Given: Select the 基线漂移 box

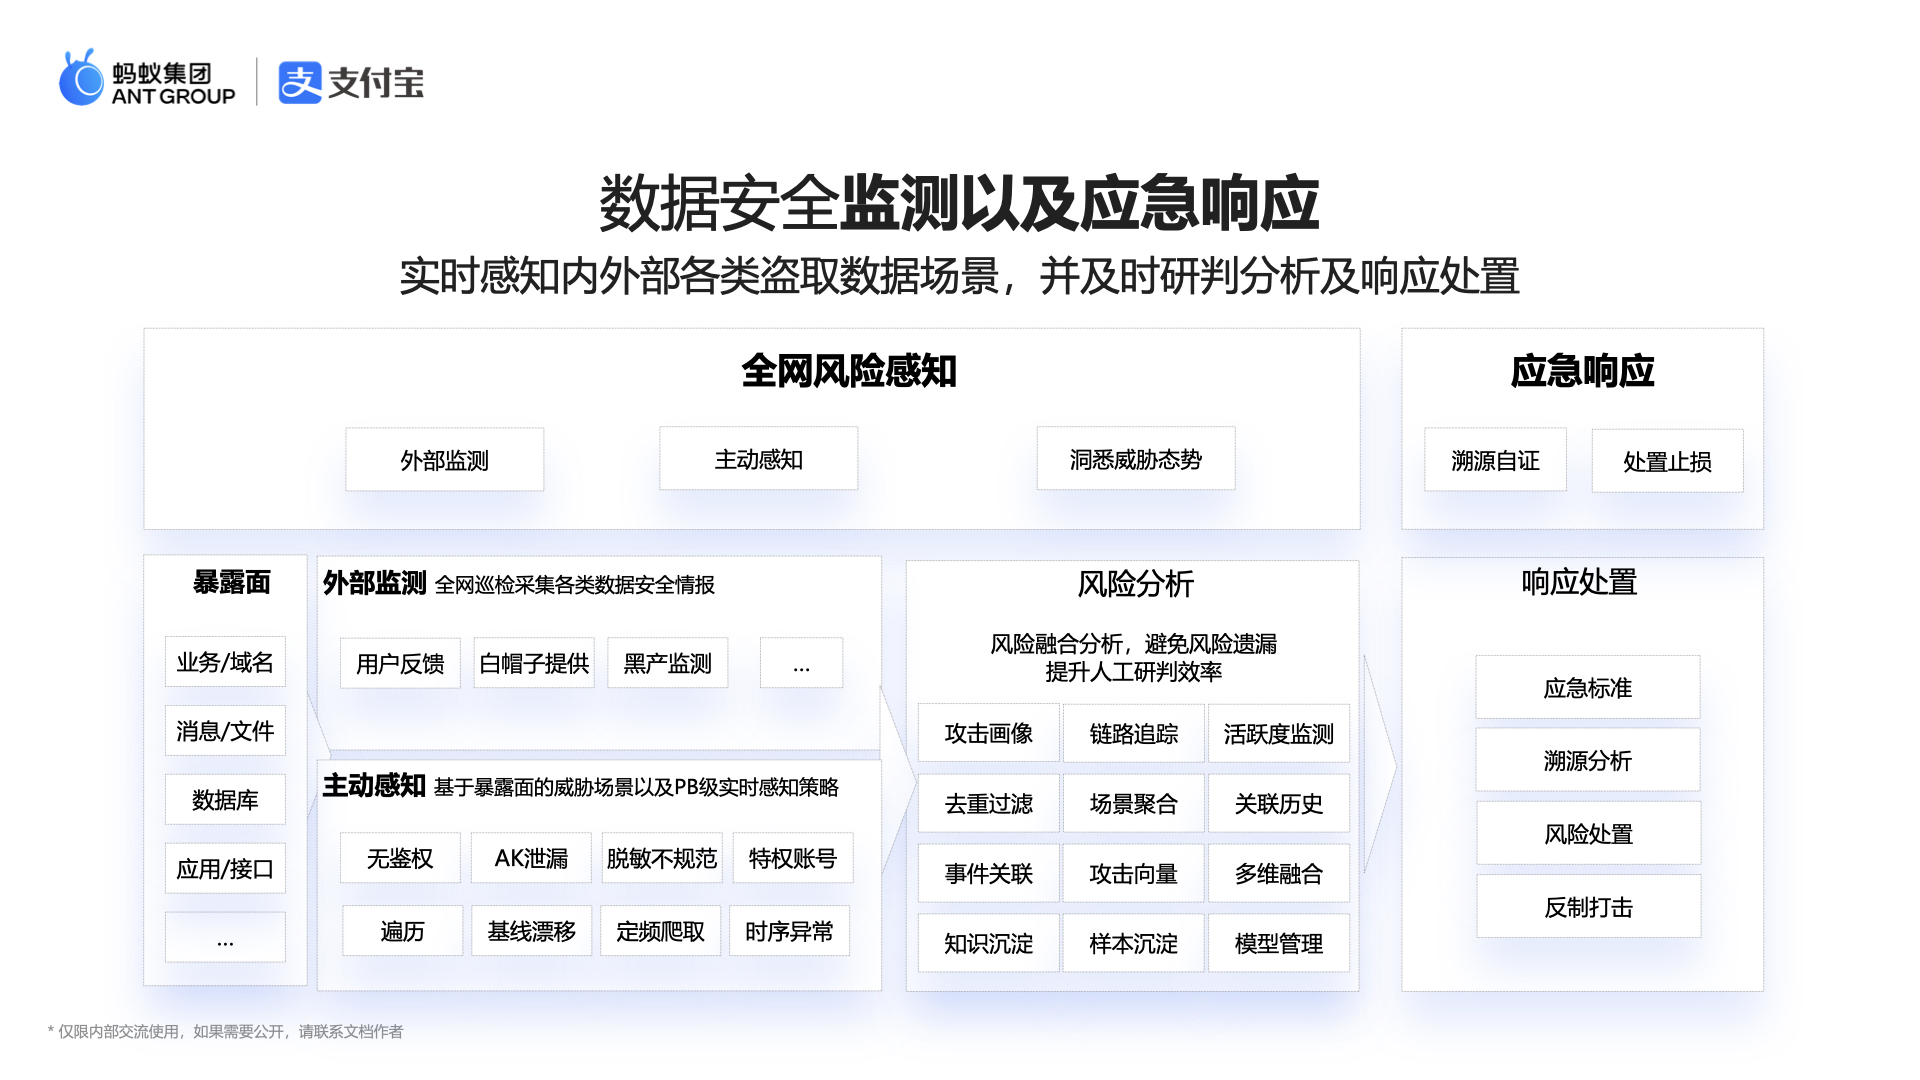Looking at the screenshot, I should 531,931.
